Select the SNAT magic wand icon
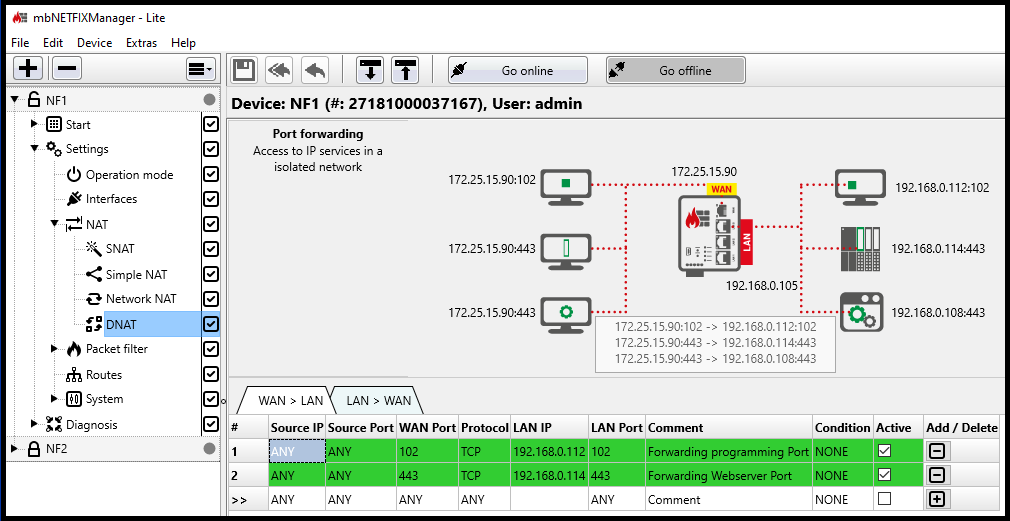 [94, 249]
